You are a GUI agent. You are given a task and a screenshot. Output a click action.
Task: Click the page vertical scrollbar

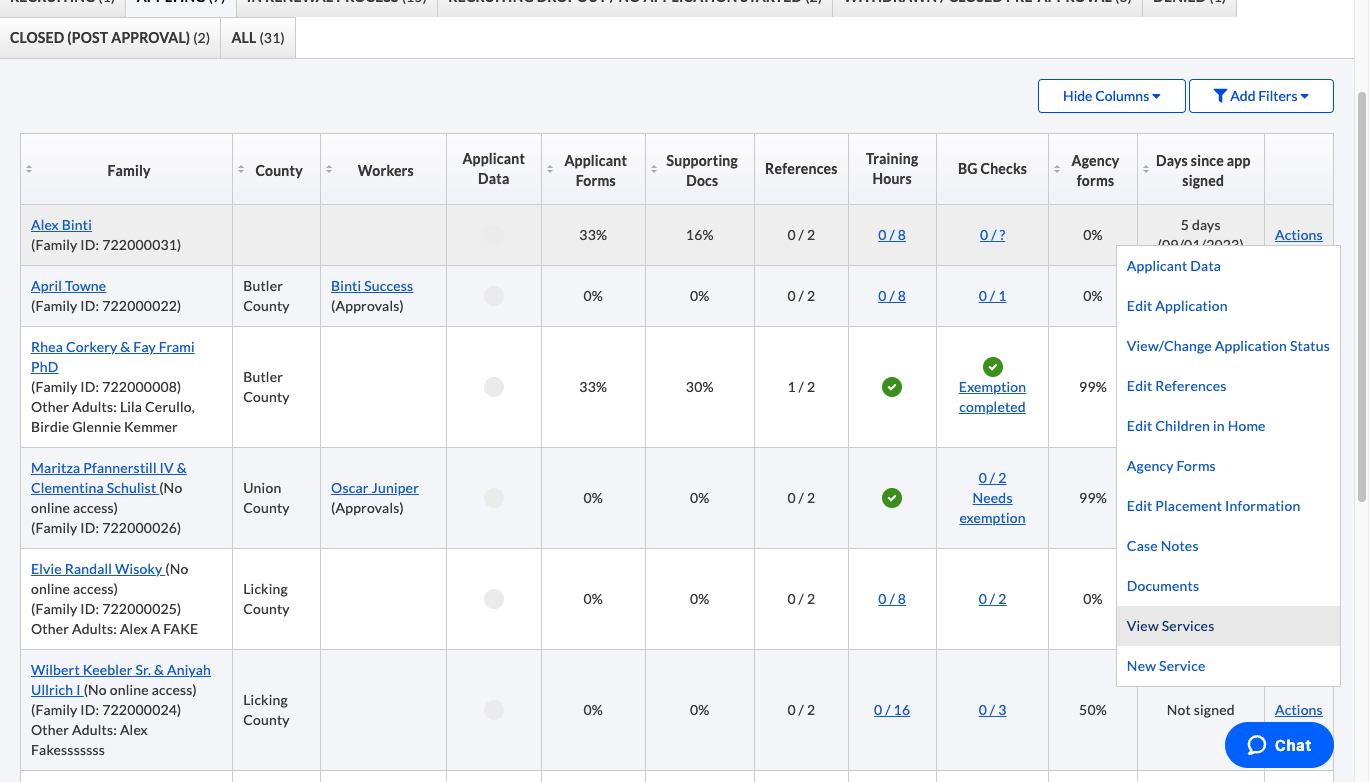(x=1362, y=295)
